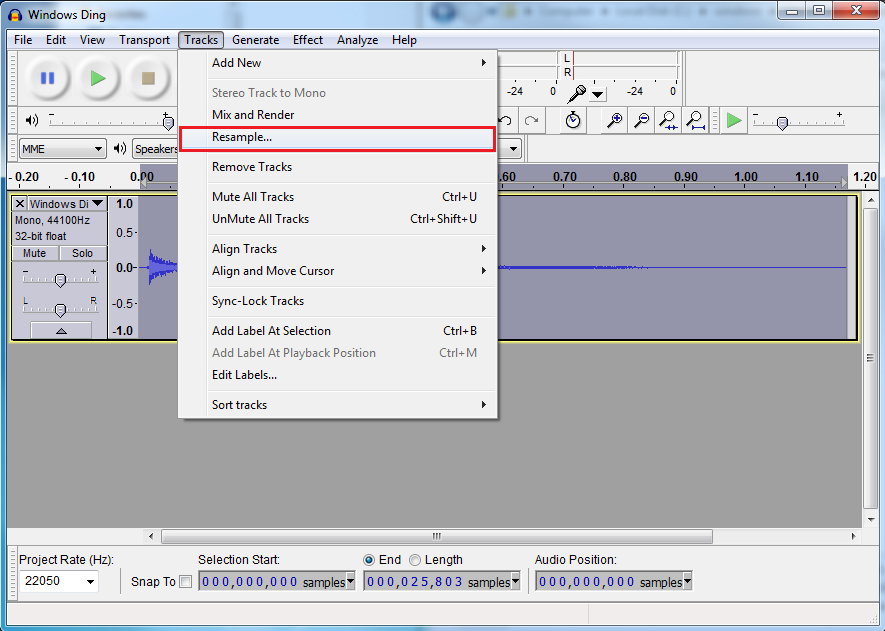This screenshot has height=631, width=885.
Task: Choose Resample... from the Tracks menu
Action: click(242, 137)
